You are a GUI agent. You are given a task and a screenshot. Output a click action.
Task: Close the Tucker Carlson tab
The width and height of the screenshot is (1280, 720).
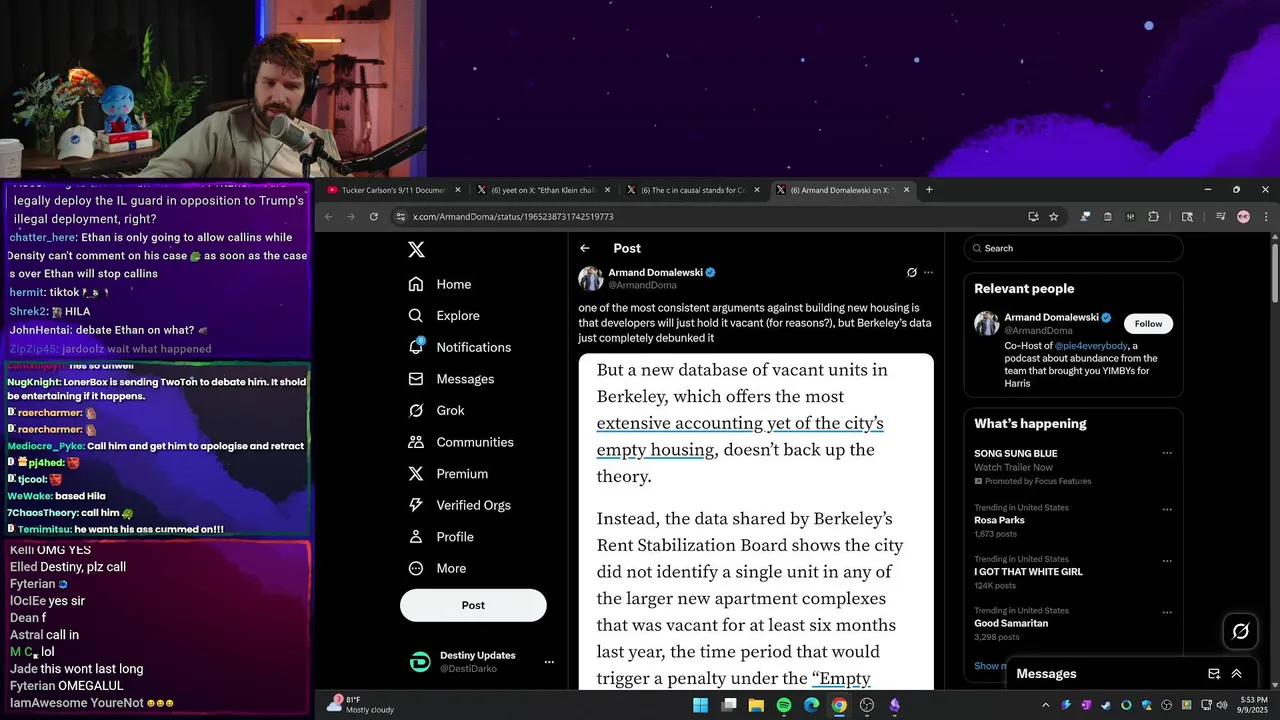point(458,190)
